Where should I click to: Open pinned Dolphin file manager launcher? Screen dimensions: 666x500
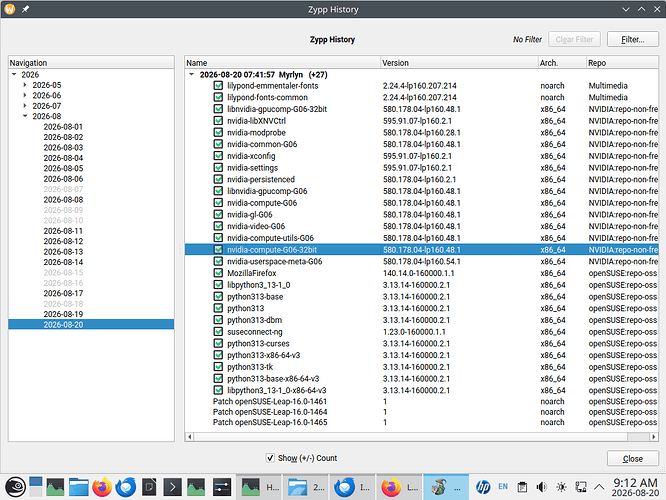tap(79, 487)
